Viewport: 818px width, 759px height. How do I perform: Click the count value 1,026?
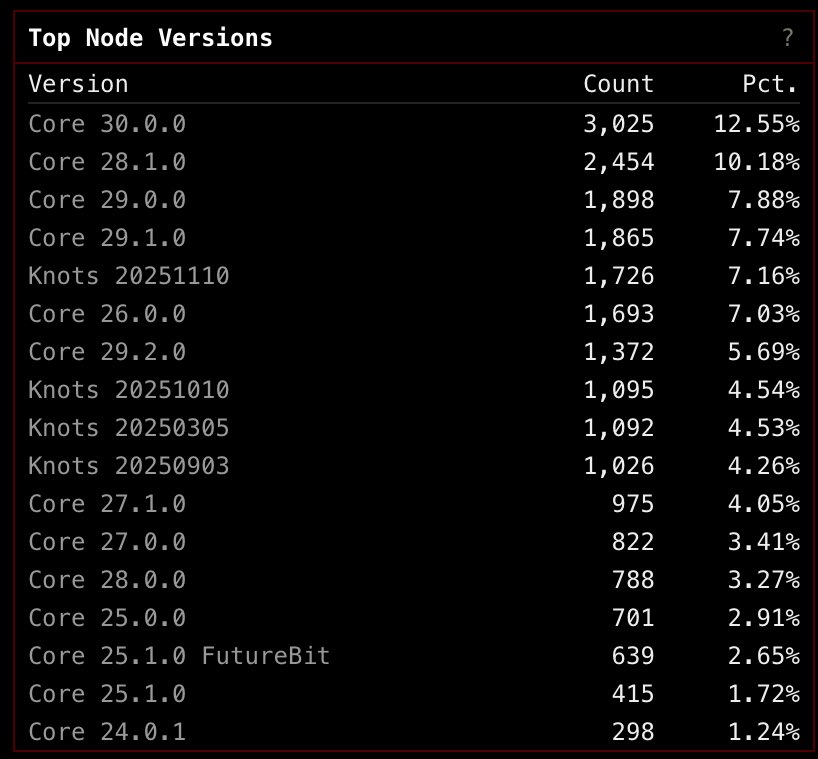point(618,466)
